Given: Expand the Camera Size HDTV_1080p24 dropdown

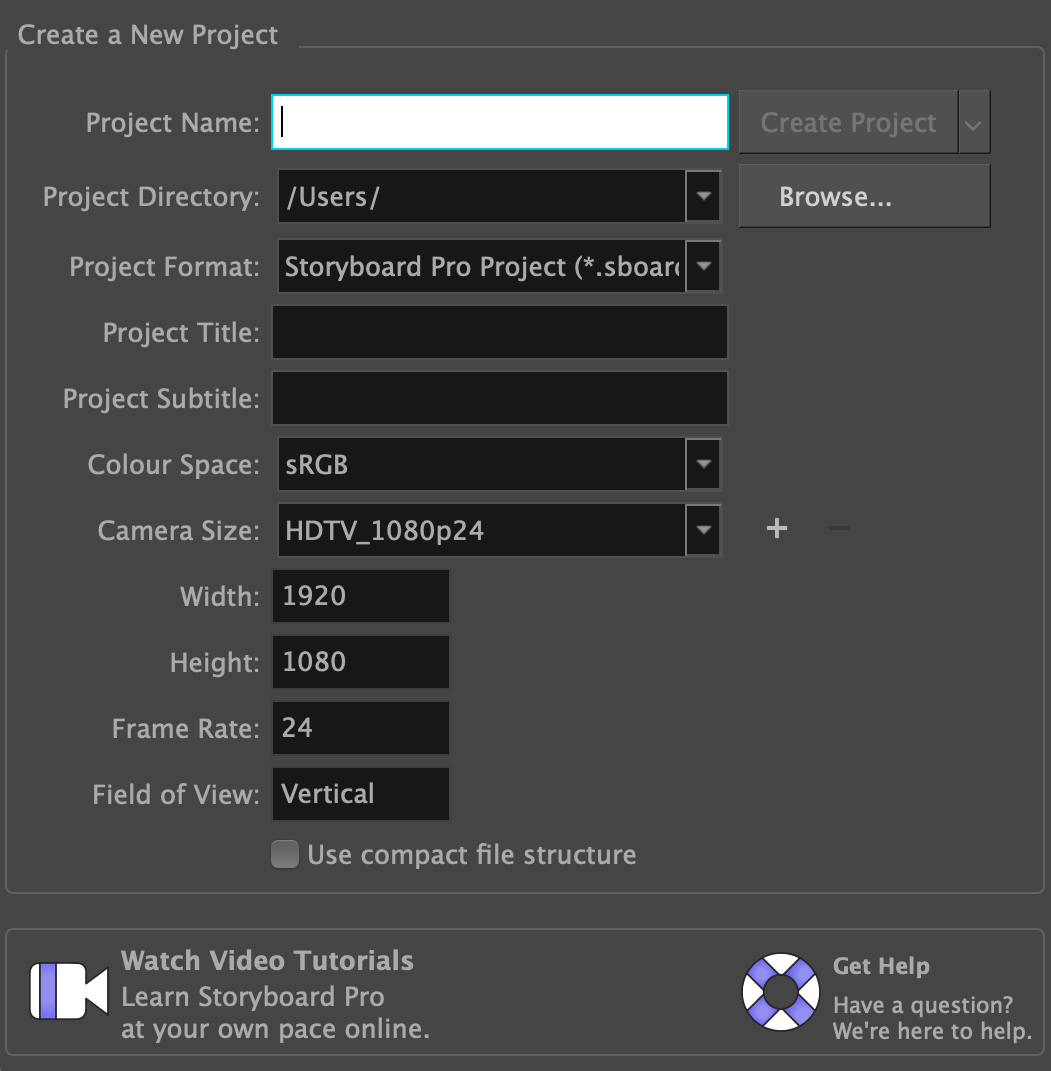Looking at the screenshot, I should 703,530.
